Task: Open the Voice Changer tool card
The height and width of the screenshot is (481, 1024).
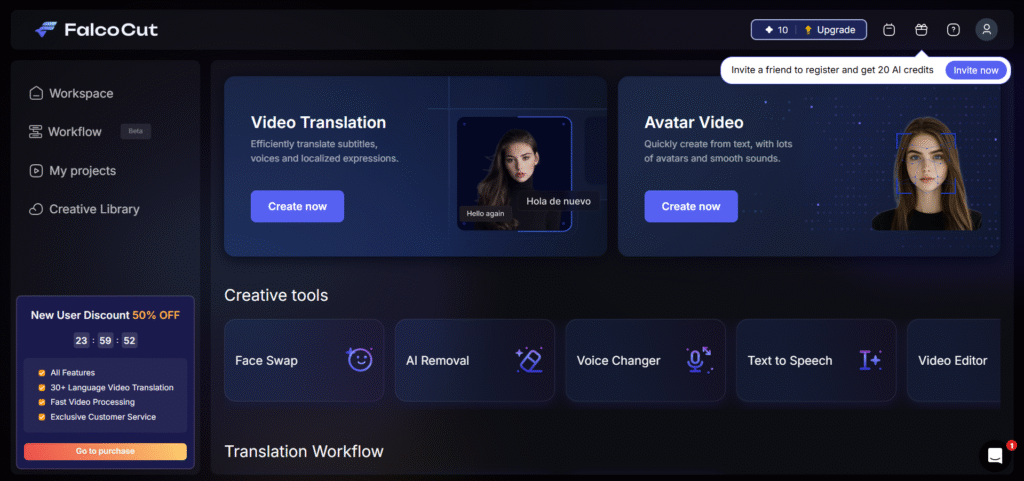Action: point(645,360)
